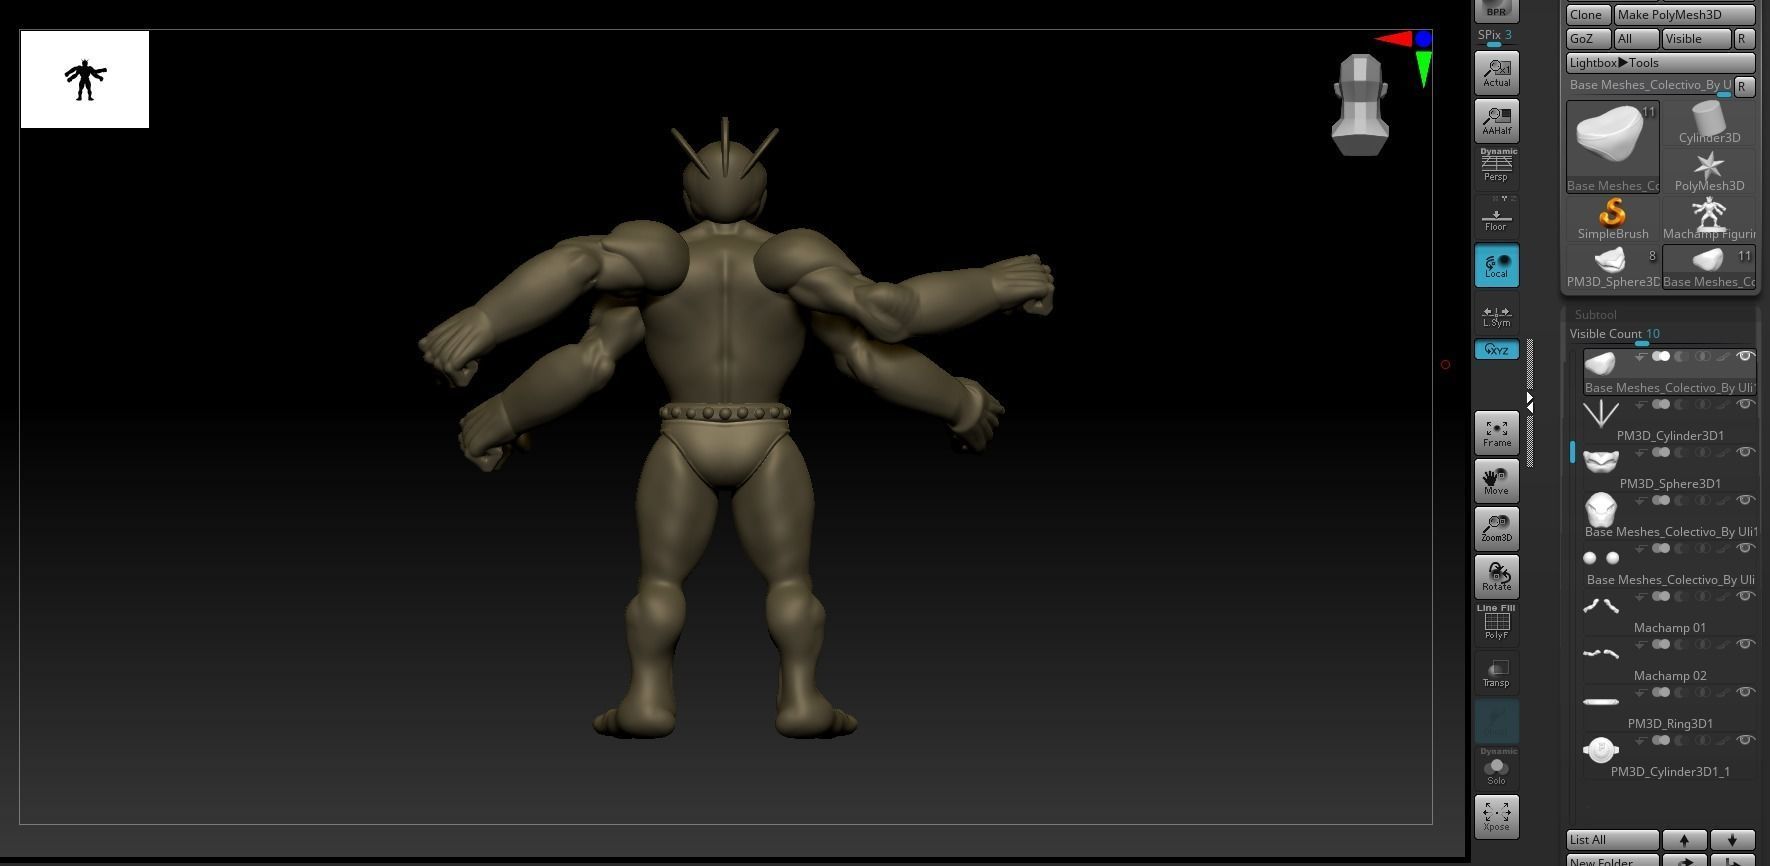This screenshot has width=1770, height=866.
Task: Select the SimpleBrush tool
Action: [1612, 219]
